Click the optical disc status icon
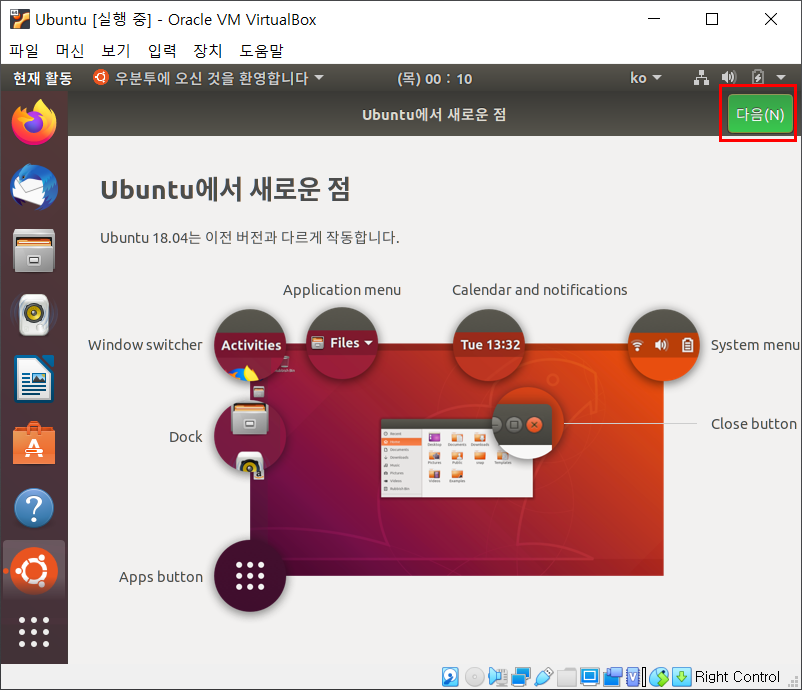Screen dimensions: 802x690 [475, 677]
